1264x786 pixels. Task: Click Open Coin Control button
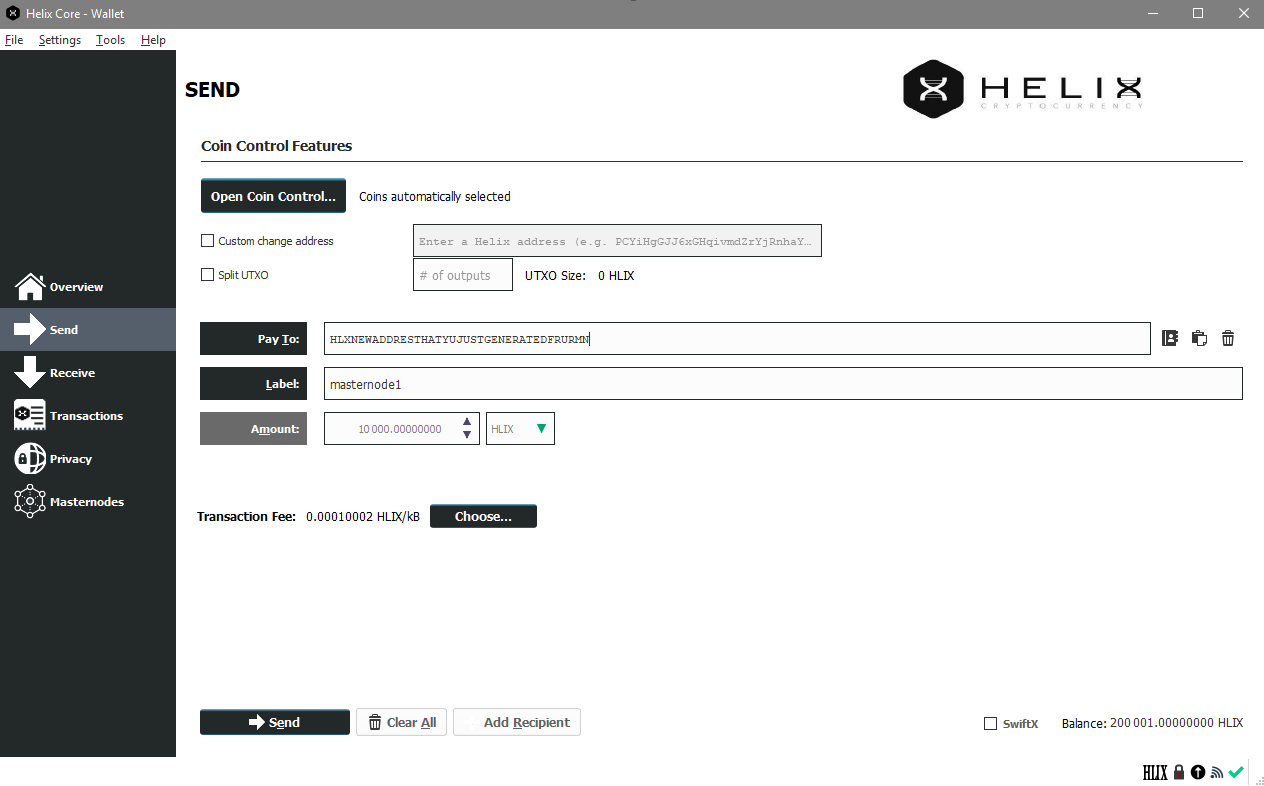pyautogui.click(x=273, y=196)
